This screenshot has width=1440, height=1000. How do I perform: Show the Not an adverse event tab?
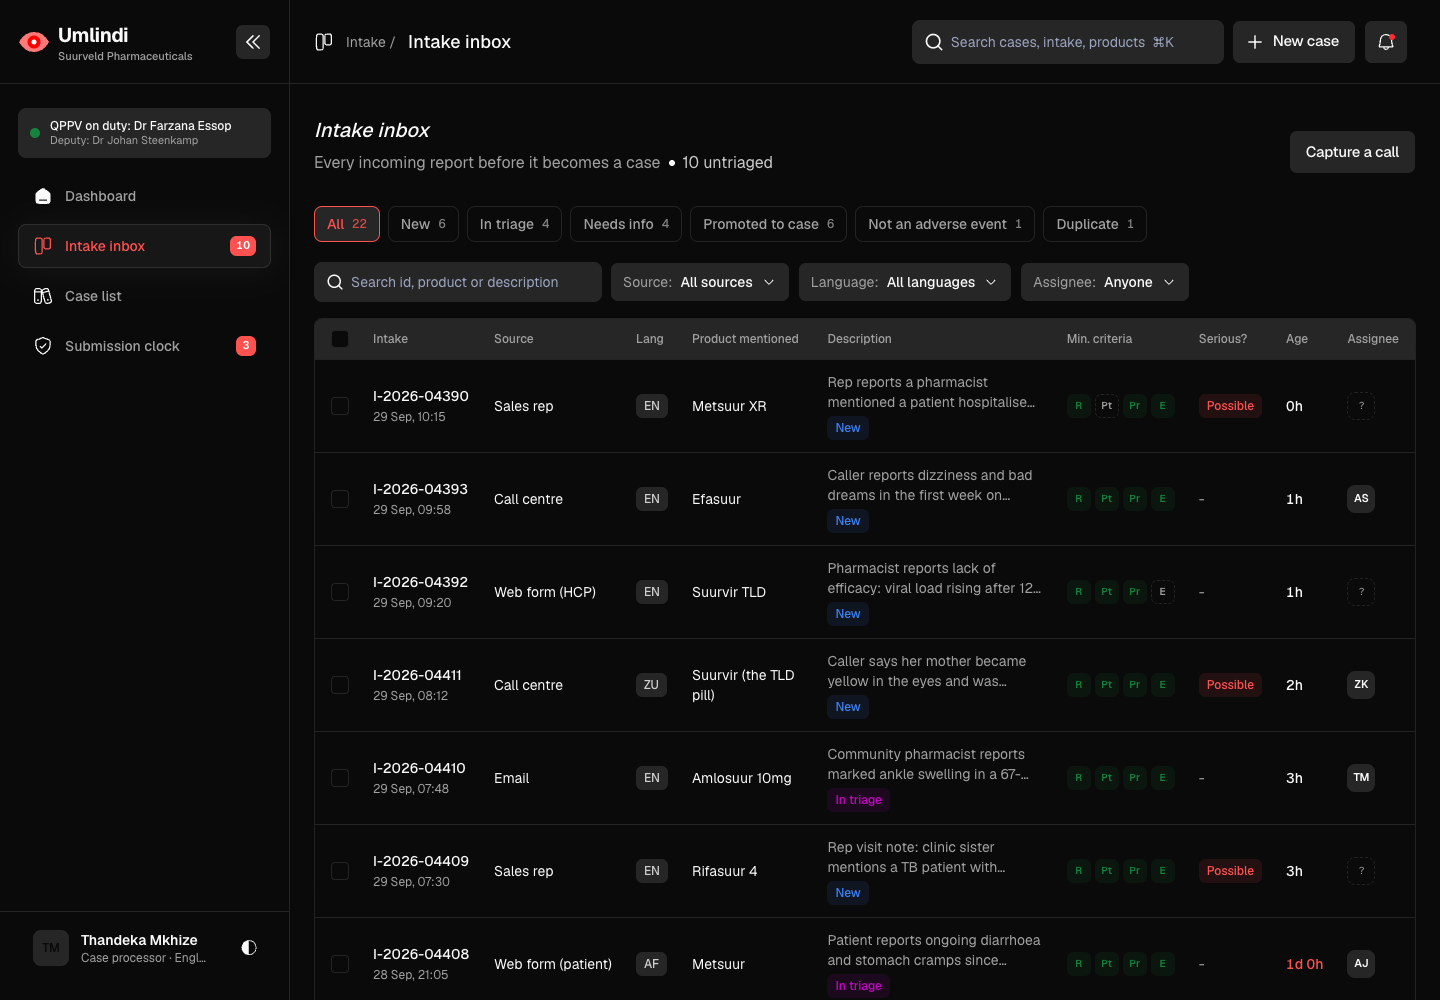[945, 224]
